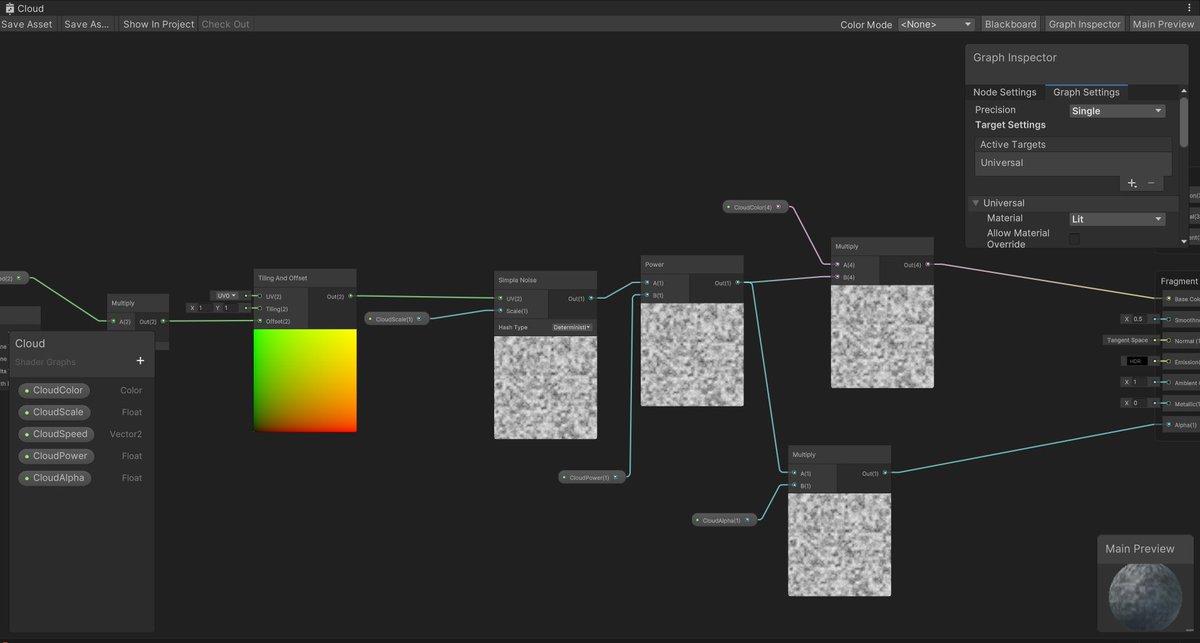Click Power node Out(1) output port
The image size is (1200, 643).
[738, 283]
